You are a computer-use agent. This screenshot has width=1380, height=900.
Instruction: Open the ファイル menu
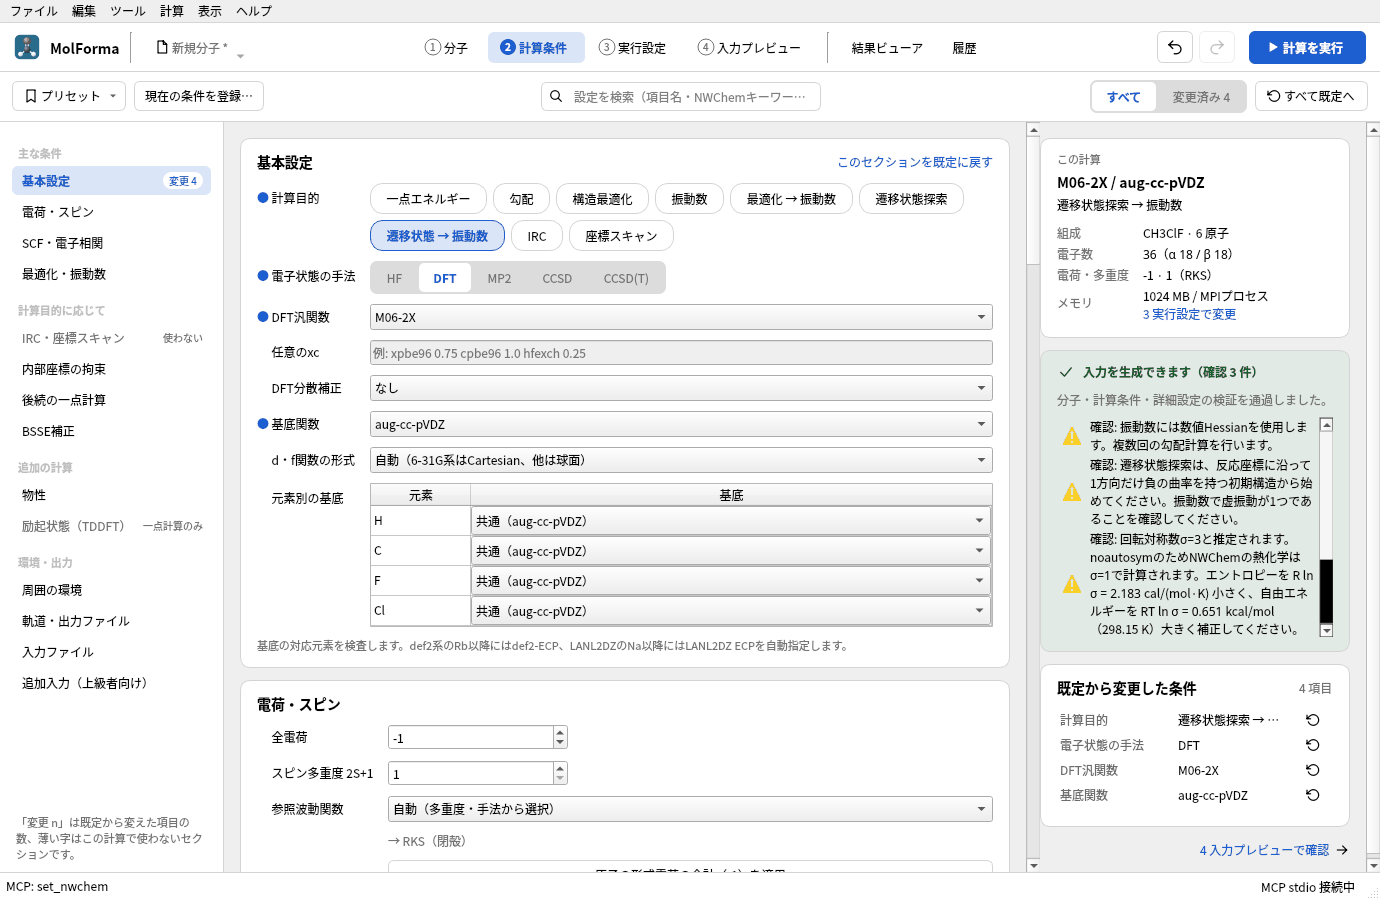pyautogui.click(x=34, y=11)
